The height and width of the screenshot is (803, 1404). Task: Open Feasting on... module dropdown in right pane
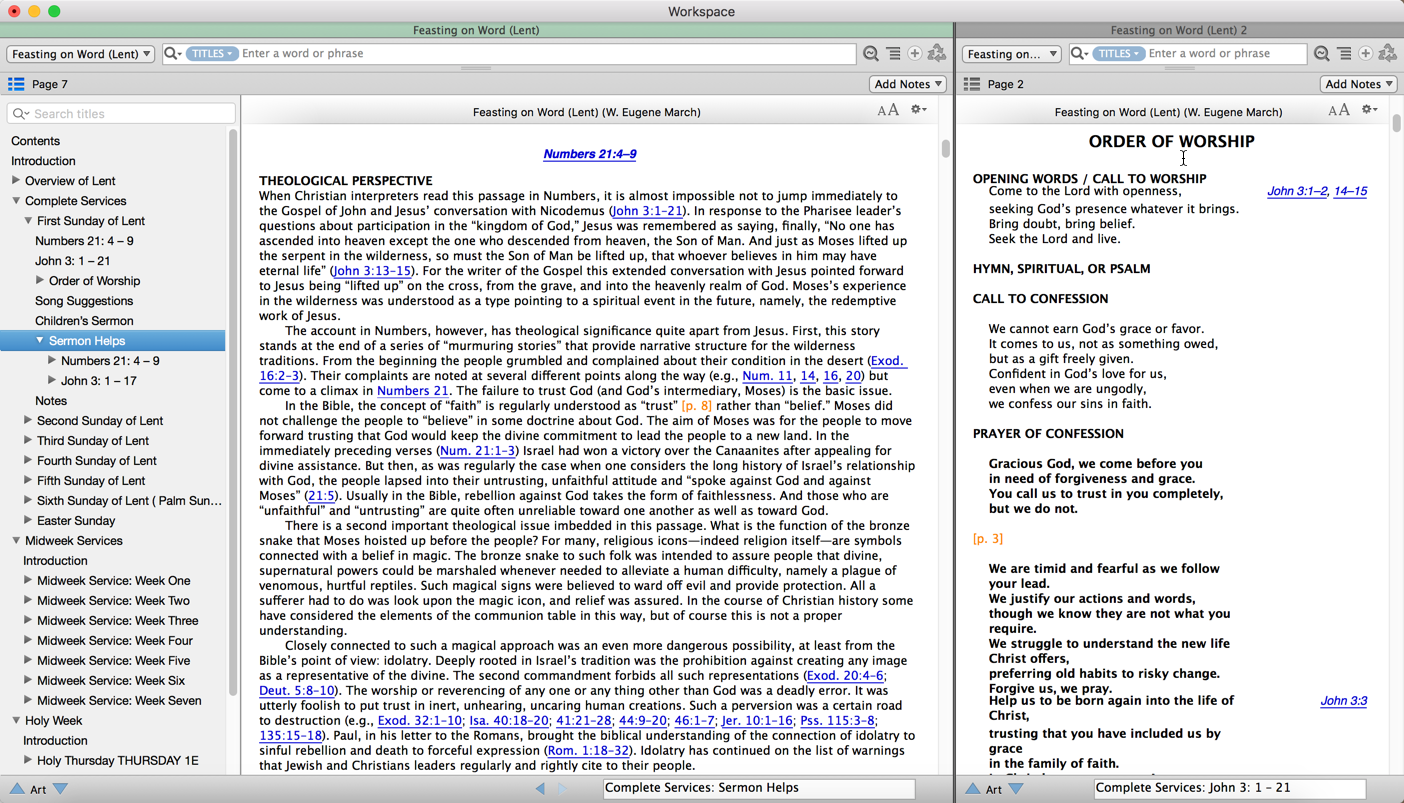[1012, 54]
